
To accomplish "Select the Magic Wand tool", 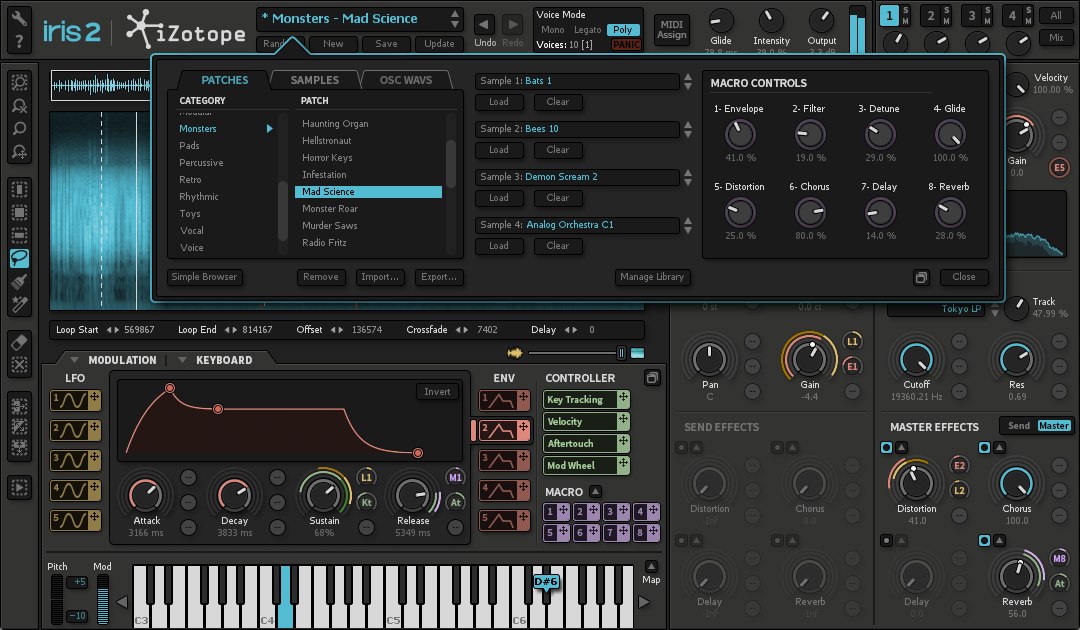I will [x=19, y=303].
